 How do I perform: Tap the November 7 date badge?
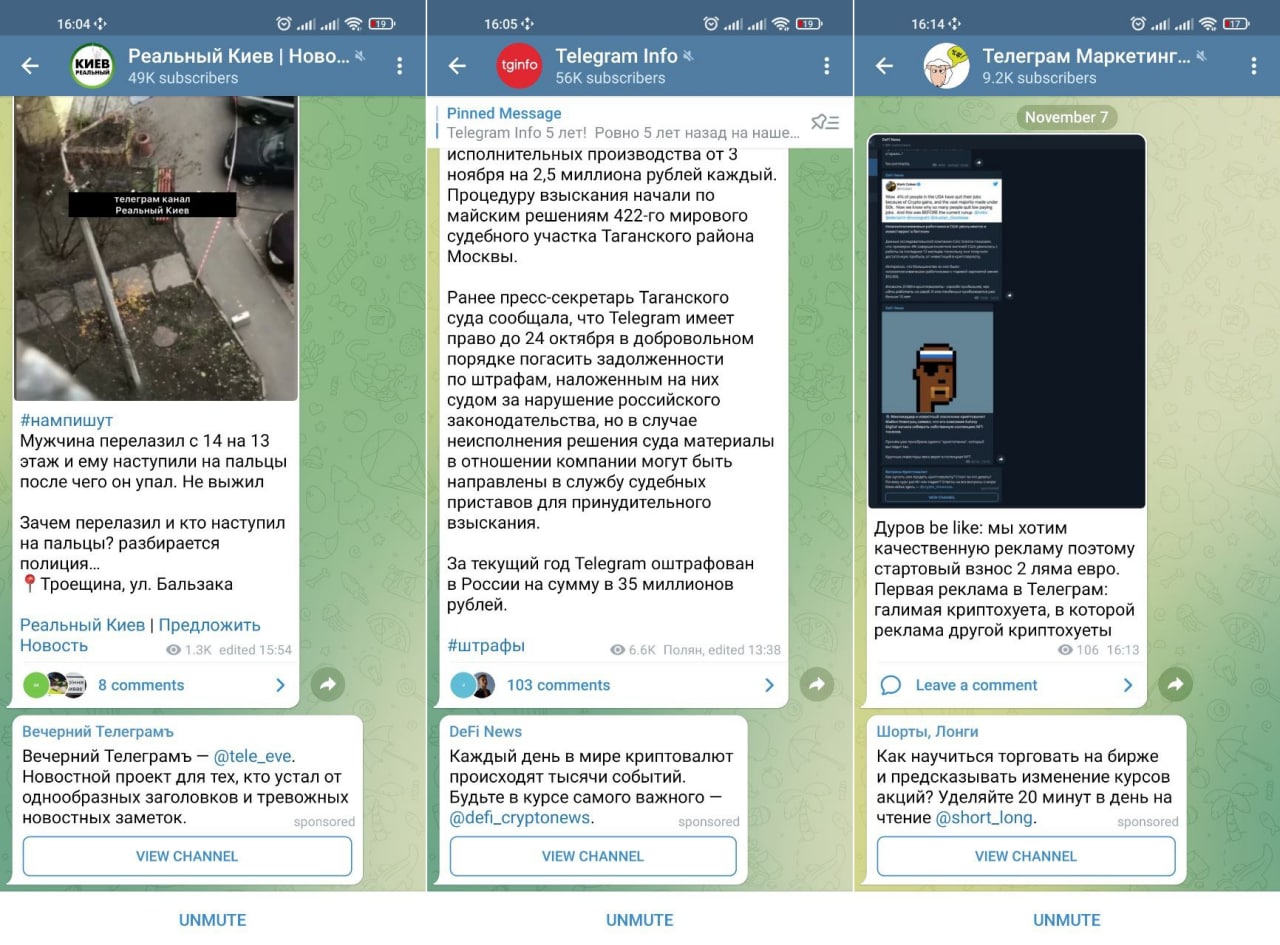1067,117
